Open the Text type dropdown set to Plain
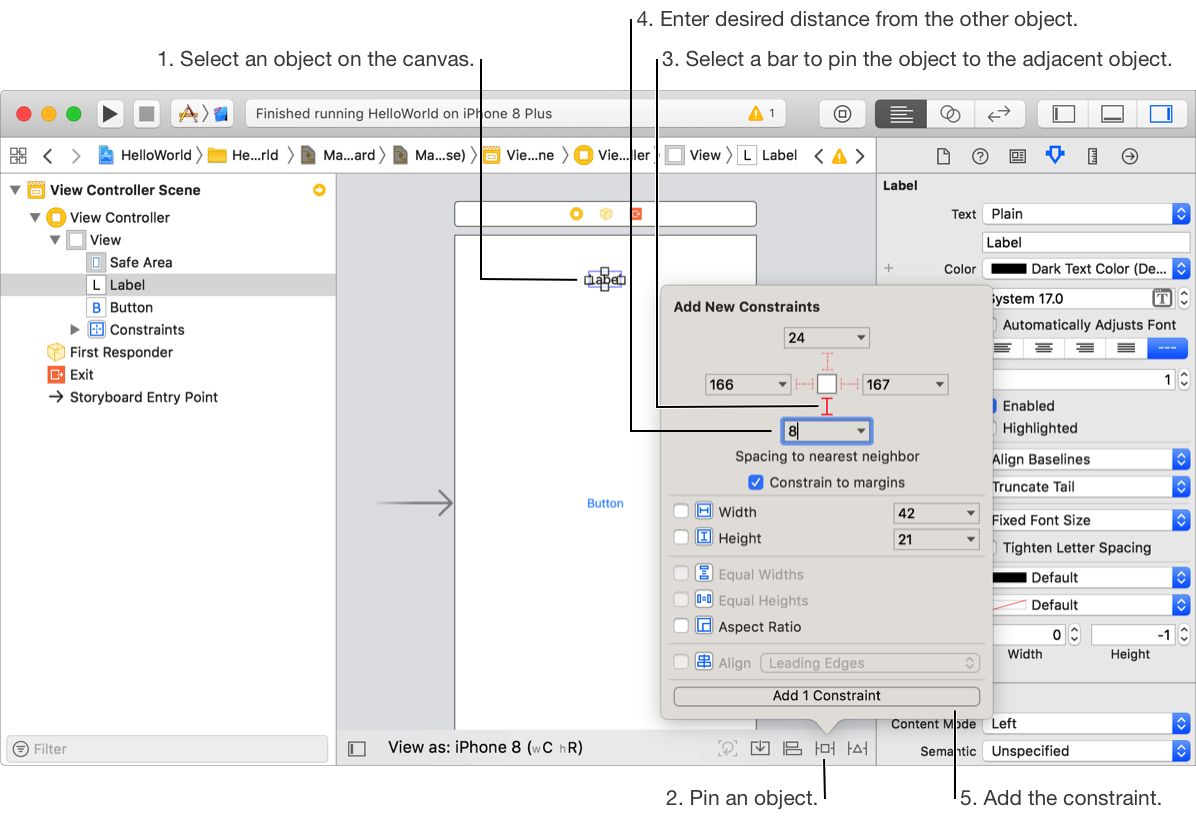 tap(1086, 214)
